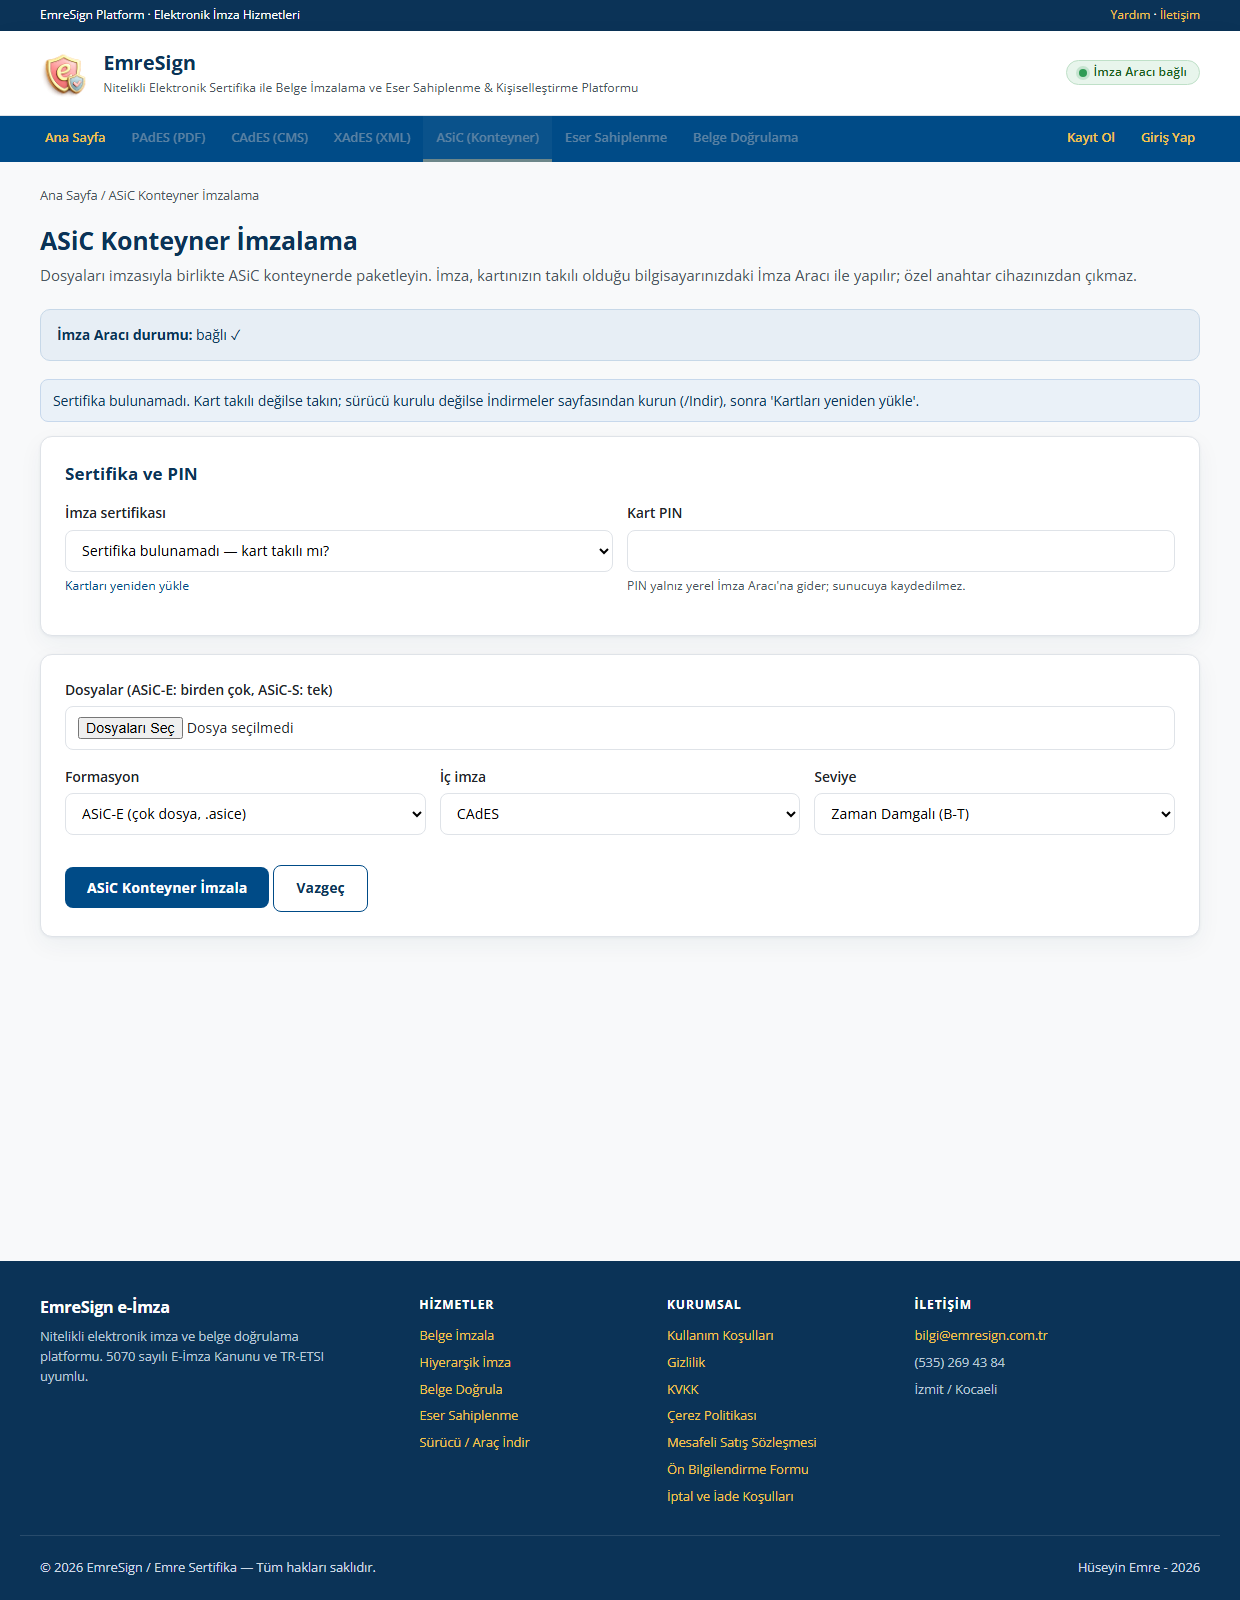This screenshot has width=1240, height=1600.
Task: Open the İletişim link at top
Action: [1180, 15]
